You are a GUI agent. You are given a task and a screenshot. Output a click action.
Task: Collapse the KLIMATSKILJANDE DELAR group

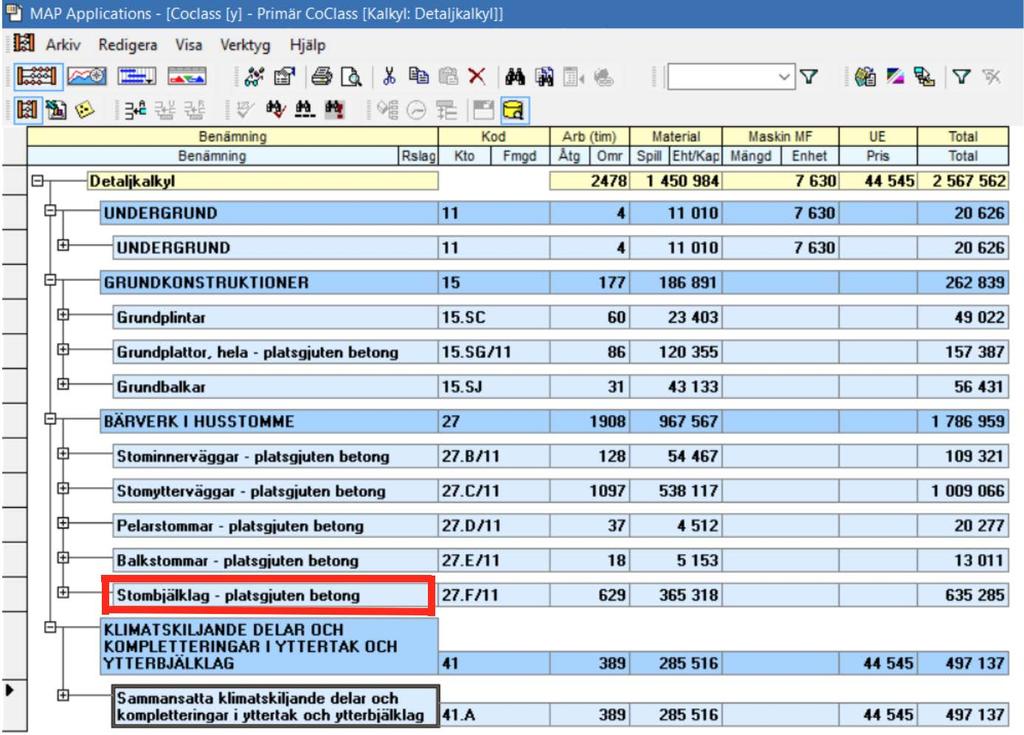click(50, 627)
